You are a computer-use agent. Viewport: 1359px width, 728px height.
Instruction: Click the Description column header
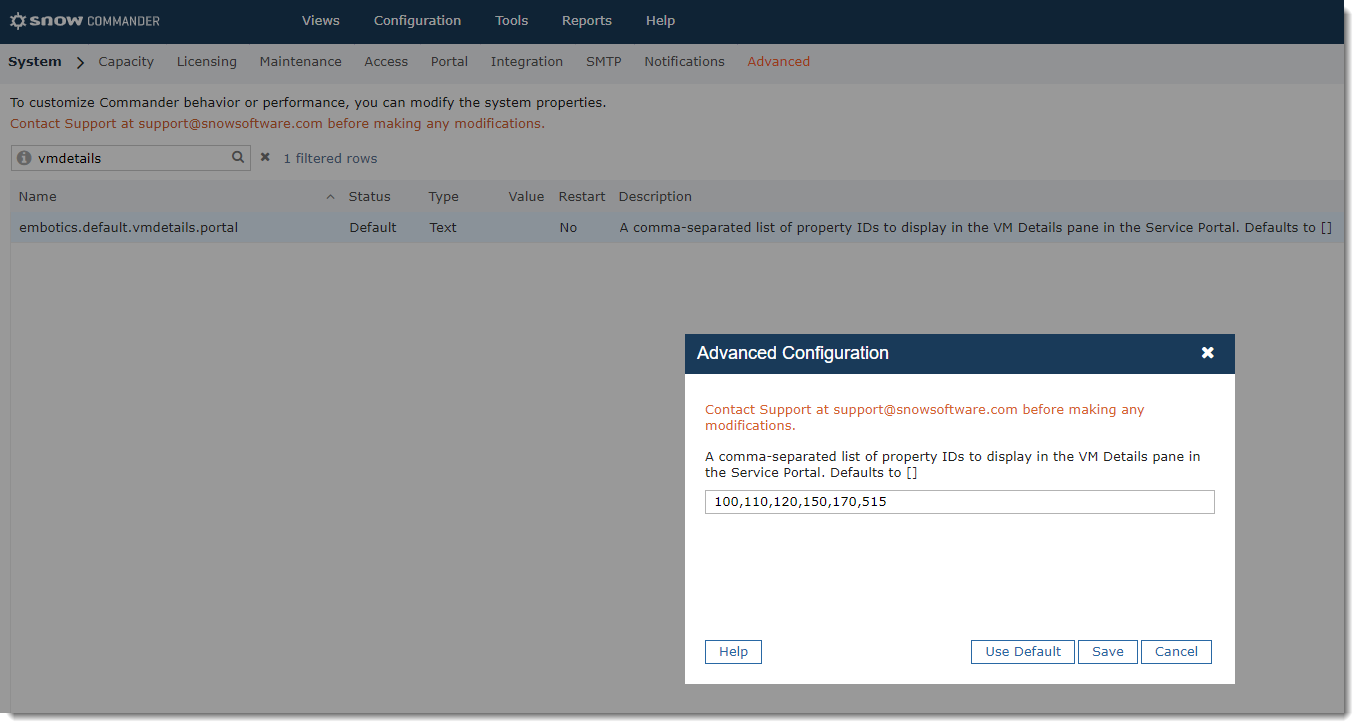[x=655, y=197]
